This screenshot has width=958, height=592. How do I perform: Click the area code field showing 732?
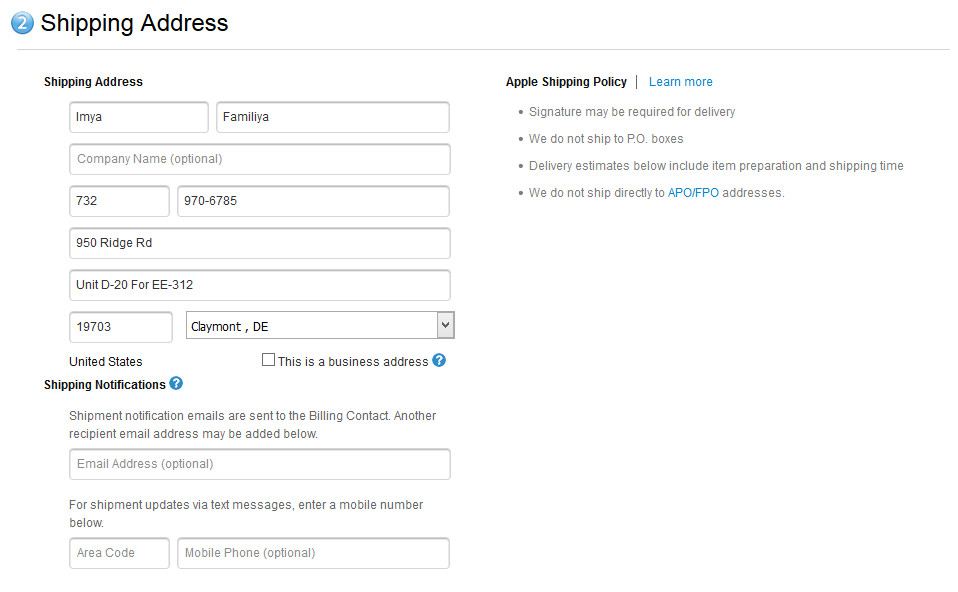(x=119, y=201)
